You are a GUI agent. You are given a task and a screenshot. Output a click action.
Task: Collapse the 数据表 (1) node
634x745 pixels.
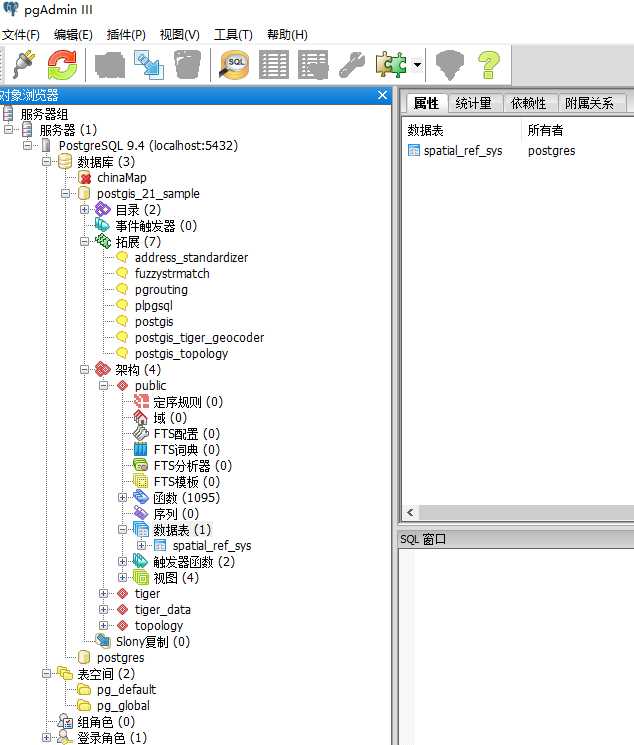(x=123, y=529)
